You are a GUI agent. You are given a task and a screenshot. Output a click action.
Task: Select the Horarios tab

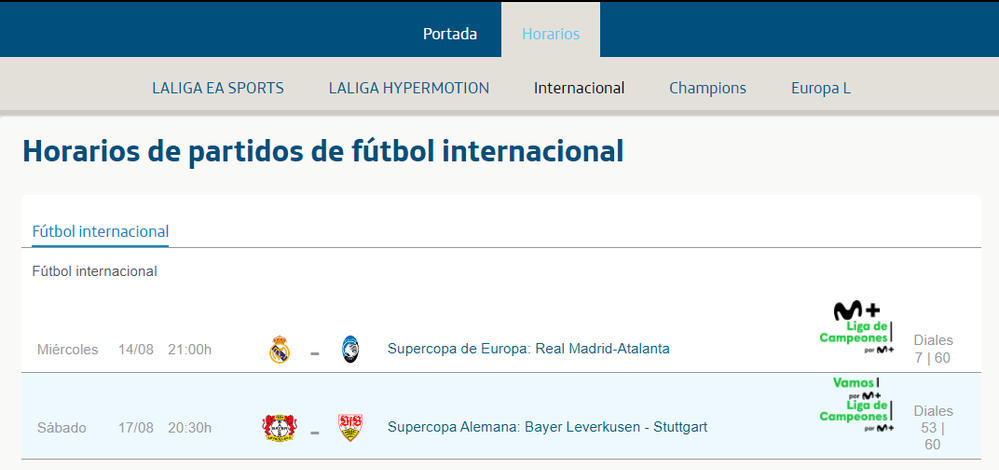coord(550,34)
